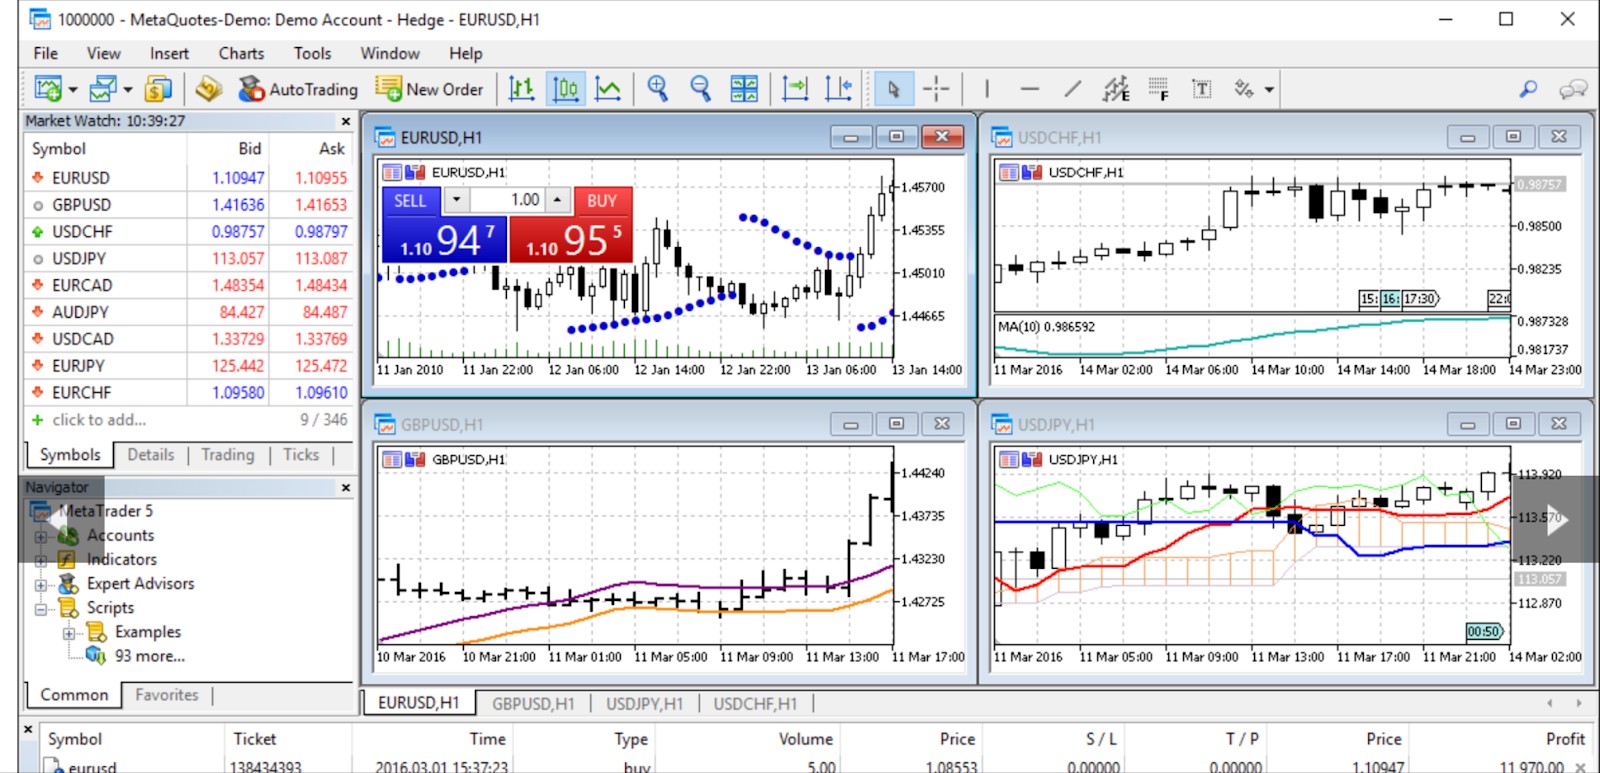Toggle chart shift
The height and width of the screenshot is (773, 1600).
tap(838, 89)
